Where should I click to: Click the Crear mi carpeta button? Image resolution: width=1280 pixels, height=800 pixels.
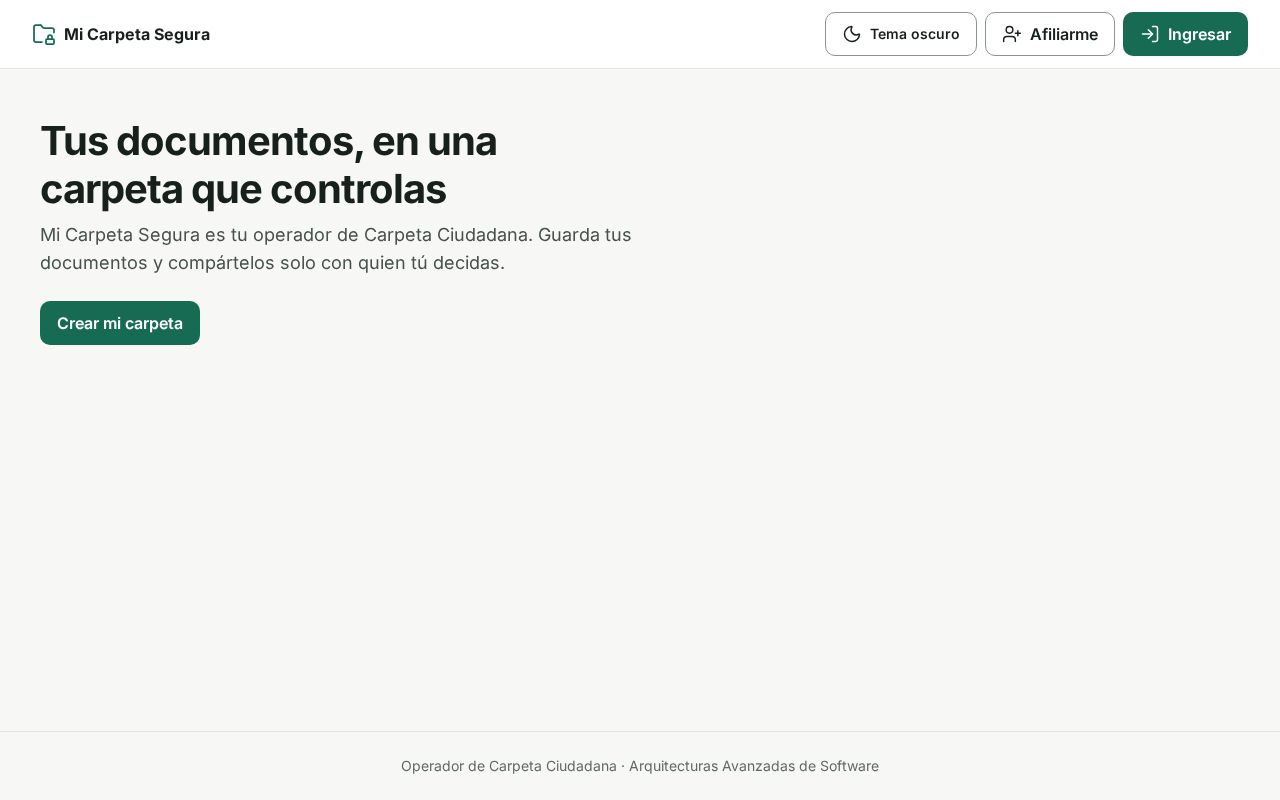(x=120, y=323)
